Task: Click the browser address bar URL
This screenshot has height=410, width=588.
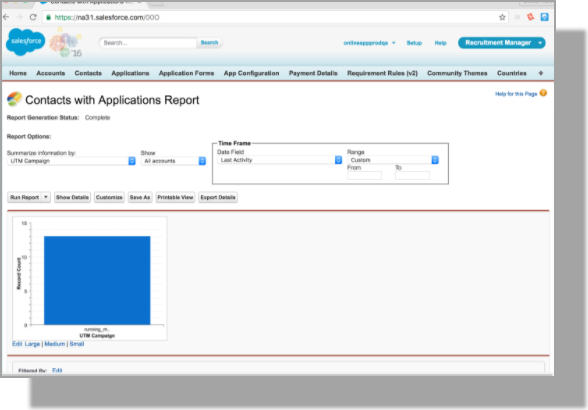Action: pos(107,17)
